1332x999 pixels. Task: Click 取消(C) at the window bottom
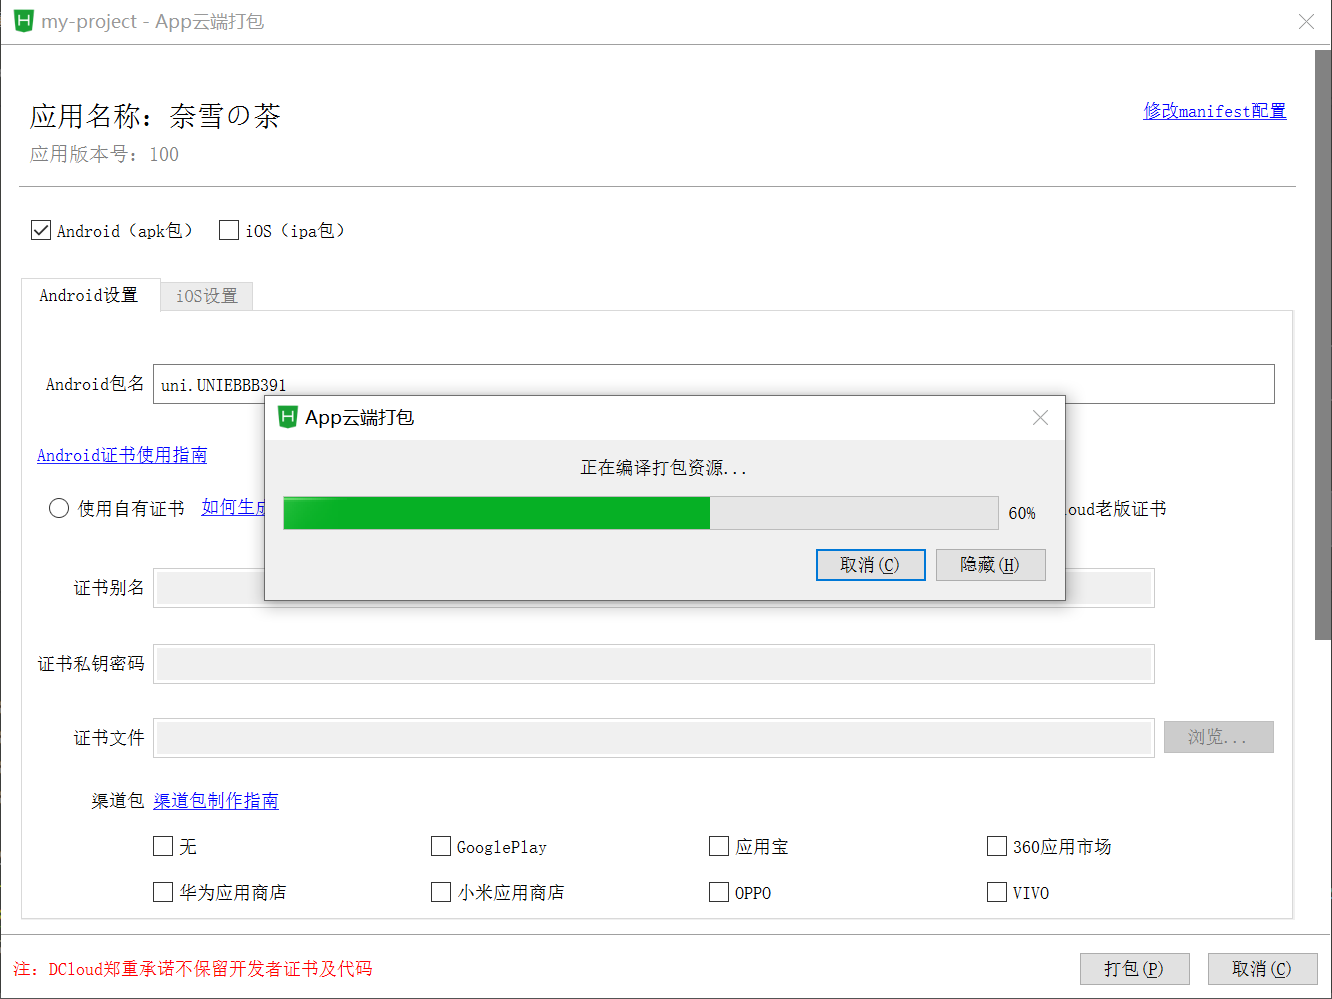[x=1262, y=969]
